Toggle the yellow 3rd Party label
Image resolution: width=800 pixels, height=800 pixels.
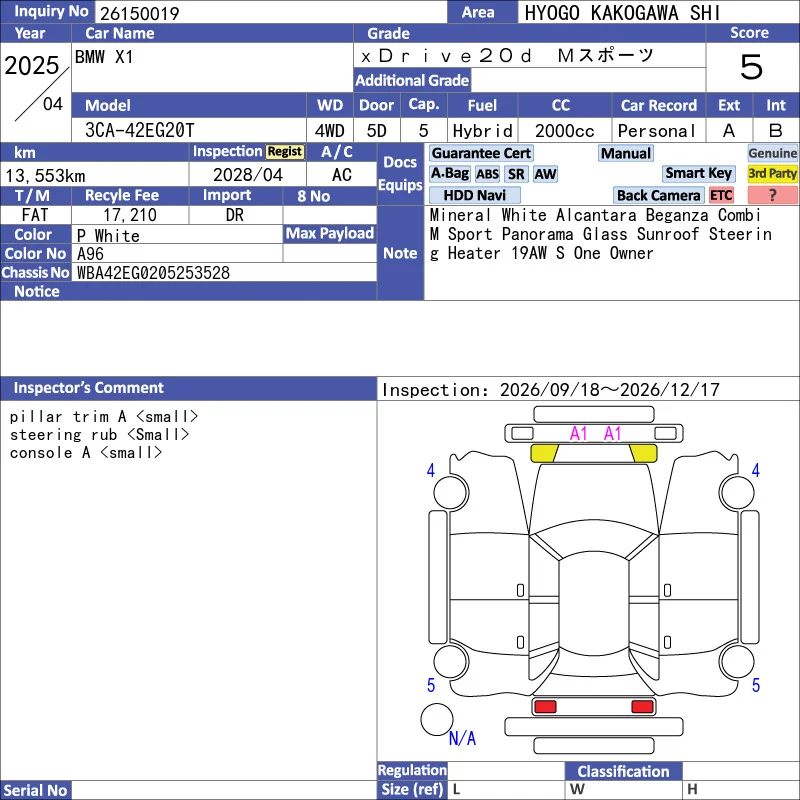click(x=772, y=174)
